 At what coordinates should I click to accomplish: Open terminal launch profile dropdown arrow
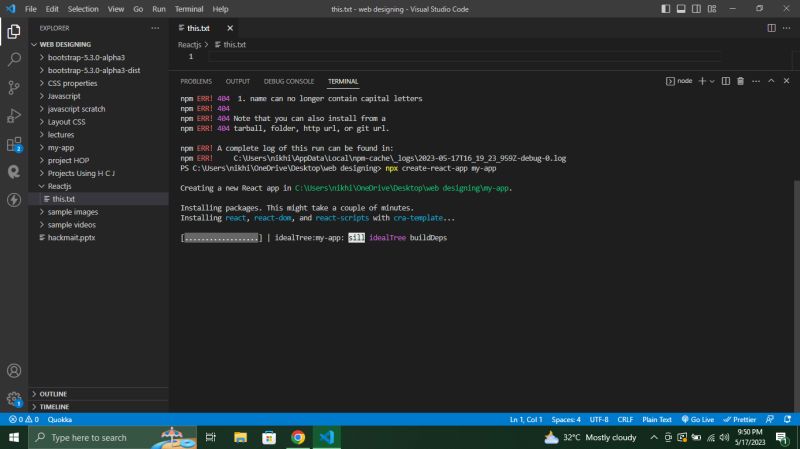[712, 81]
